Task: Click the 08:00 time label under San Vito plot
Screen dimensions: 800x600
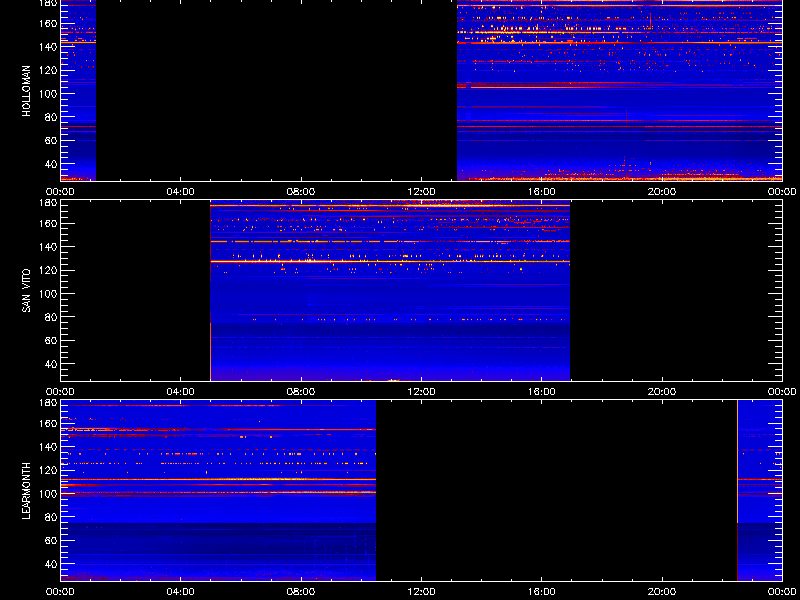Action: point(301,392)
